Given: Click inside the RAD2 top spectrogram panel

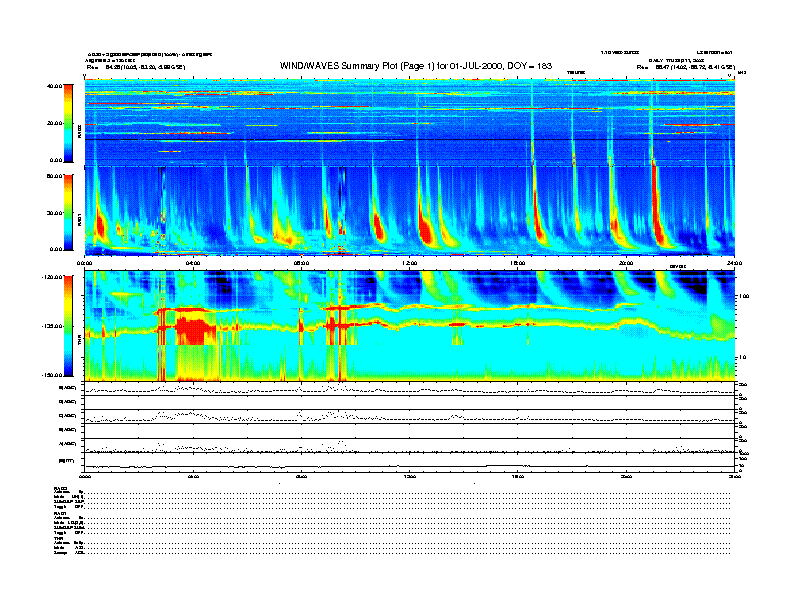Looking at the screenshot, I should click(x=410, y=122).
